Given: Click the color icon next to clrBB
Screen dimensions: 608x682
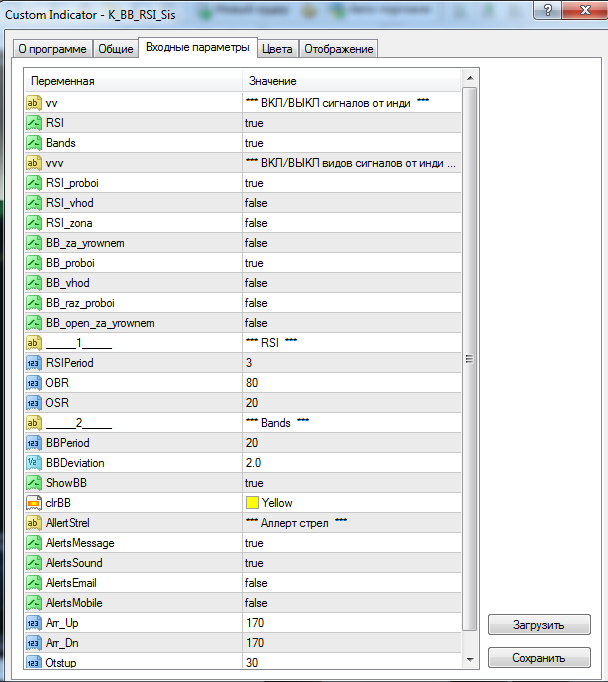Looking at the screenshot, I should pyautogui.click(x=34, y=503).
